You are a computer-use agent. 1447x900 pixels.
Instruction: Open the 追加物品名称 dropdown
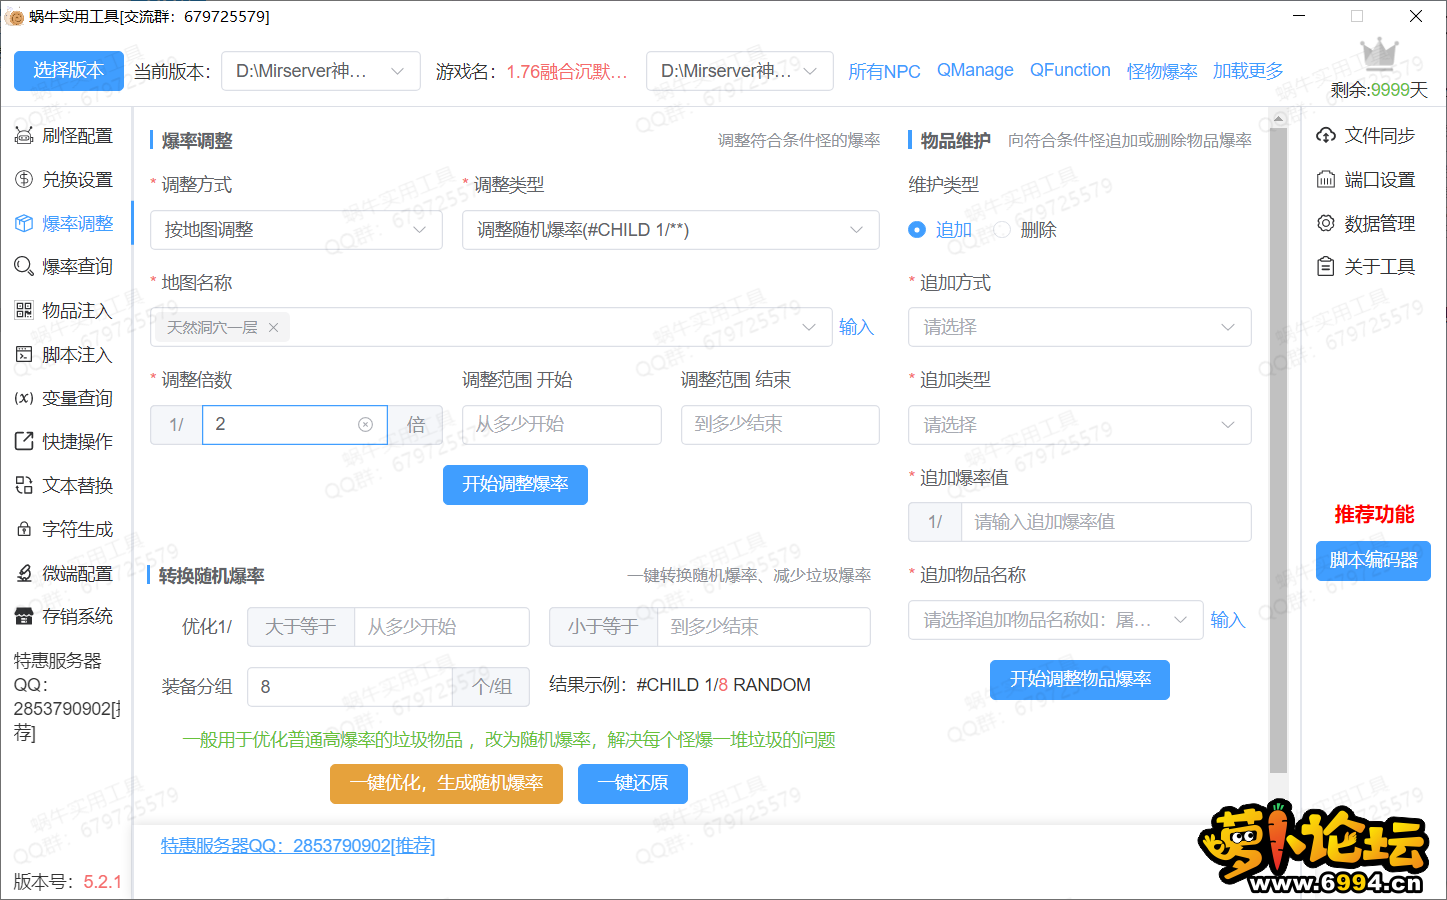click(x=1055, y=620)
